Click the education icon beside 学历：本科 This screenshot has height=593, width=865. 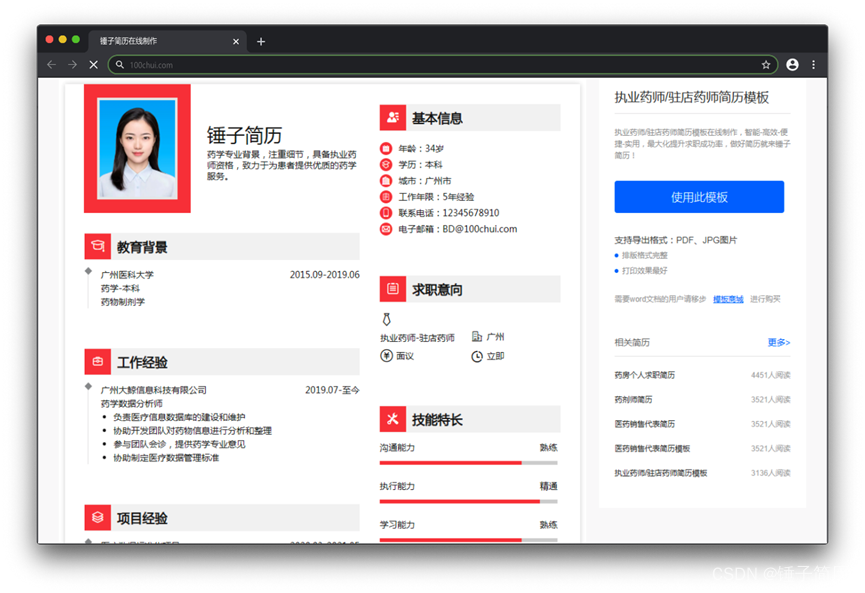pos(386,164)
